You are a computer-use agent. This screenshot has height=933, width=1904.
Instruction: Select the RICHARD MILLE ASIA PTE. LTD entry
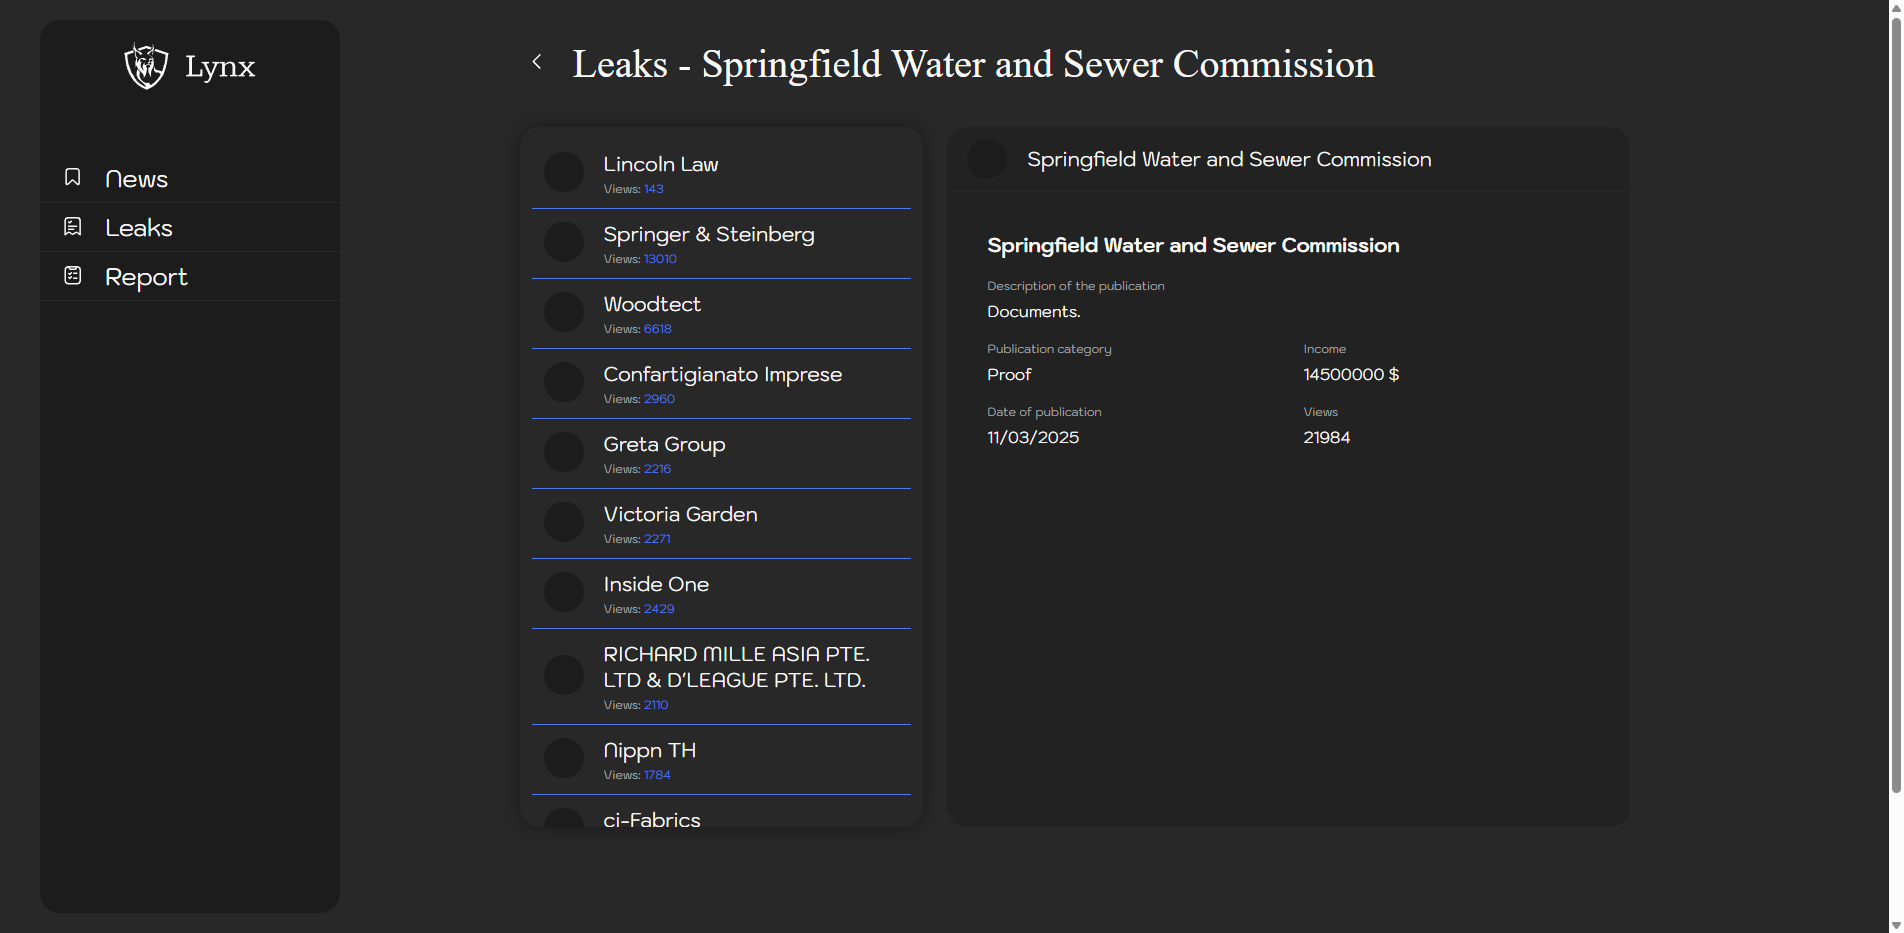click(x=735, y=667)
